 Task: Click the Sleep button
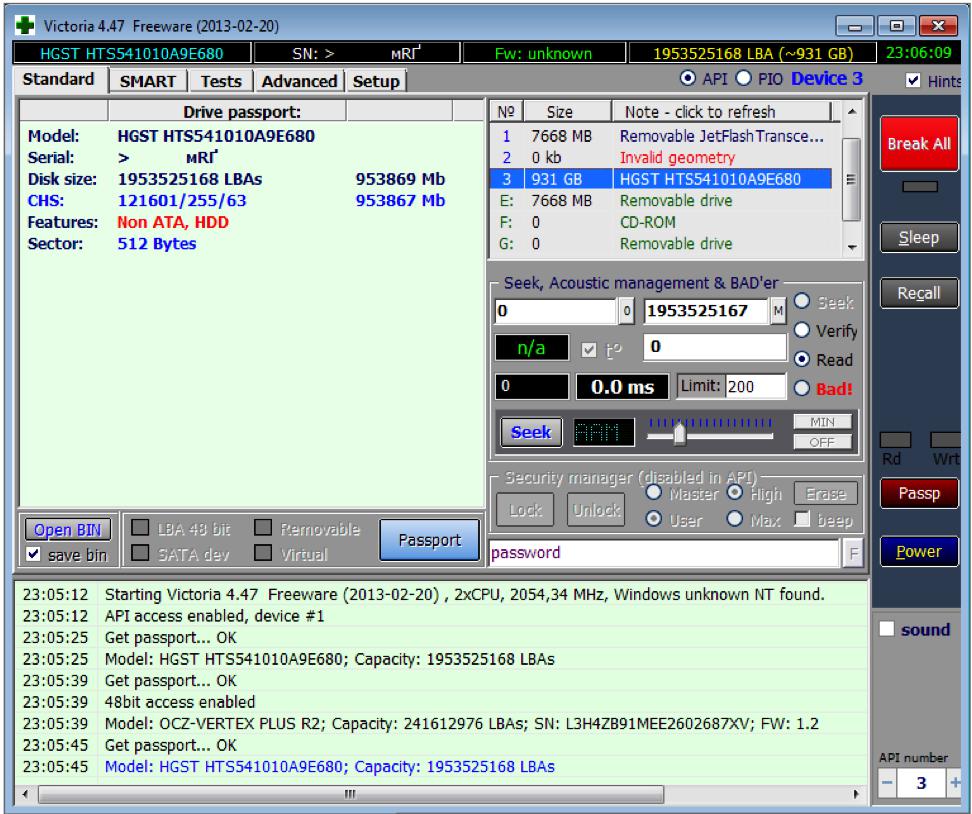(919, 237)
